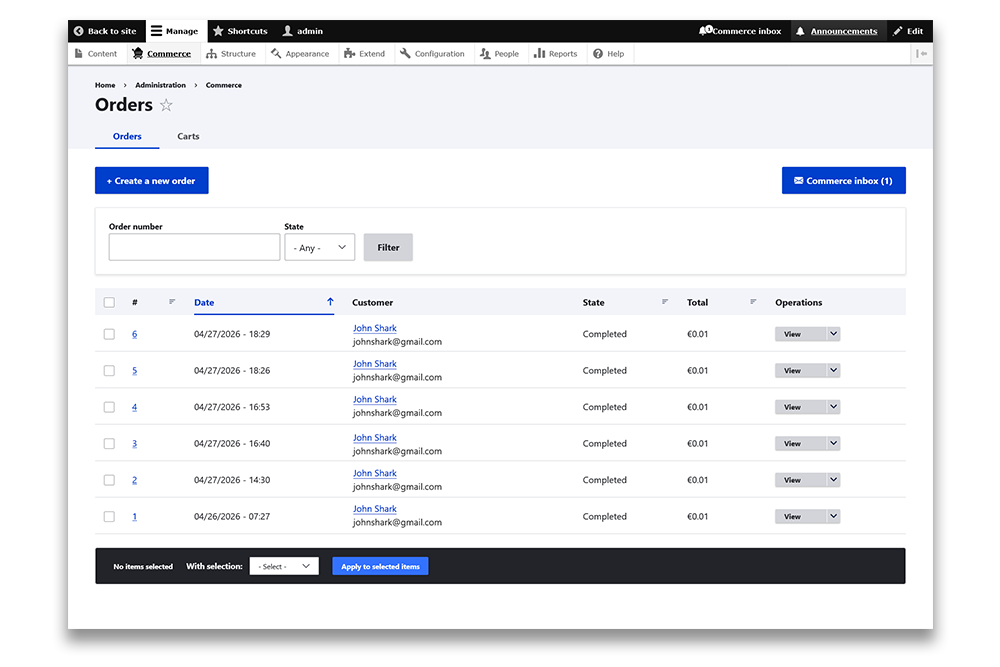Switch to the Carts tab
1000x667 pixels.
188,136
